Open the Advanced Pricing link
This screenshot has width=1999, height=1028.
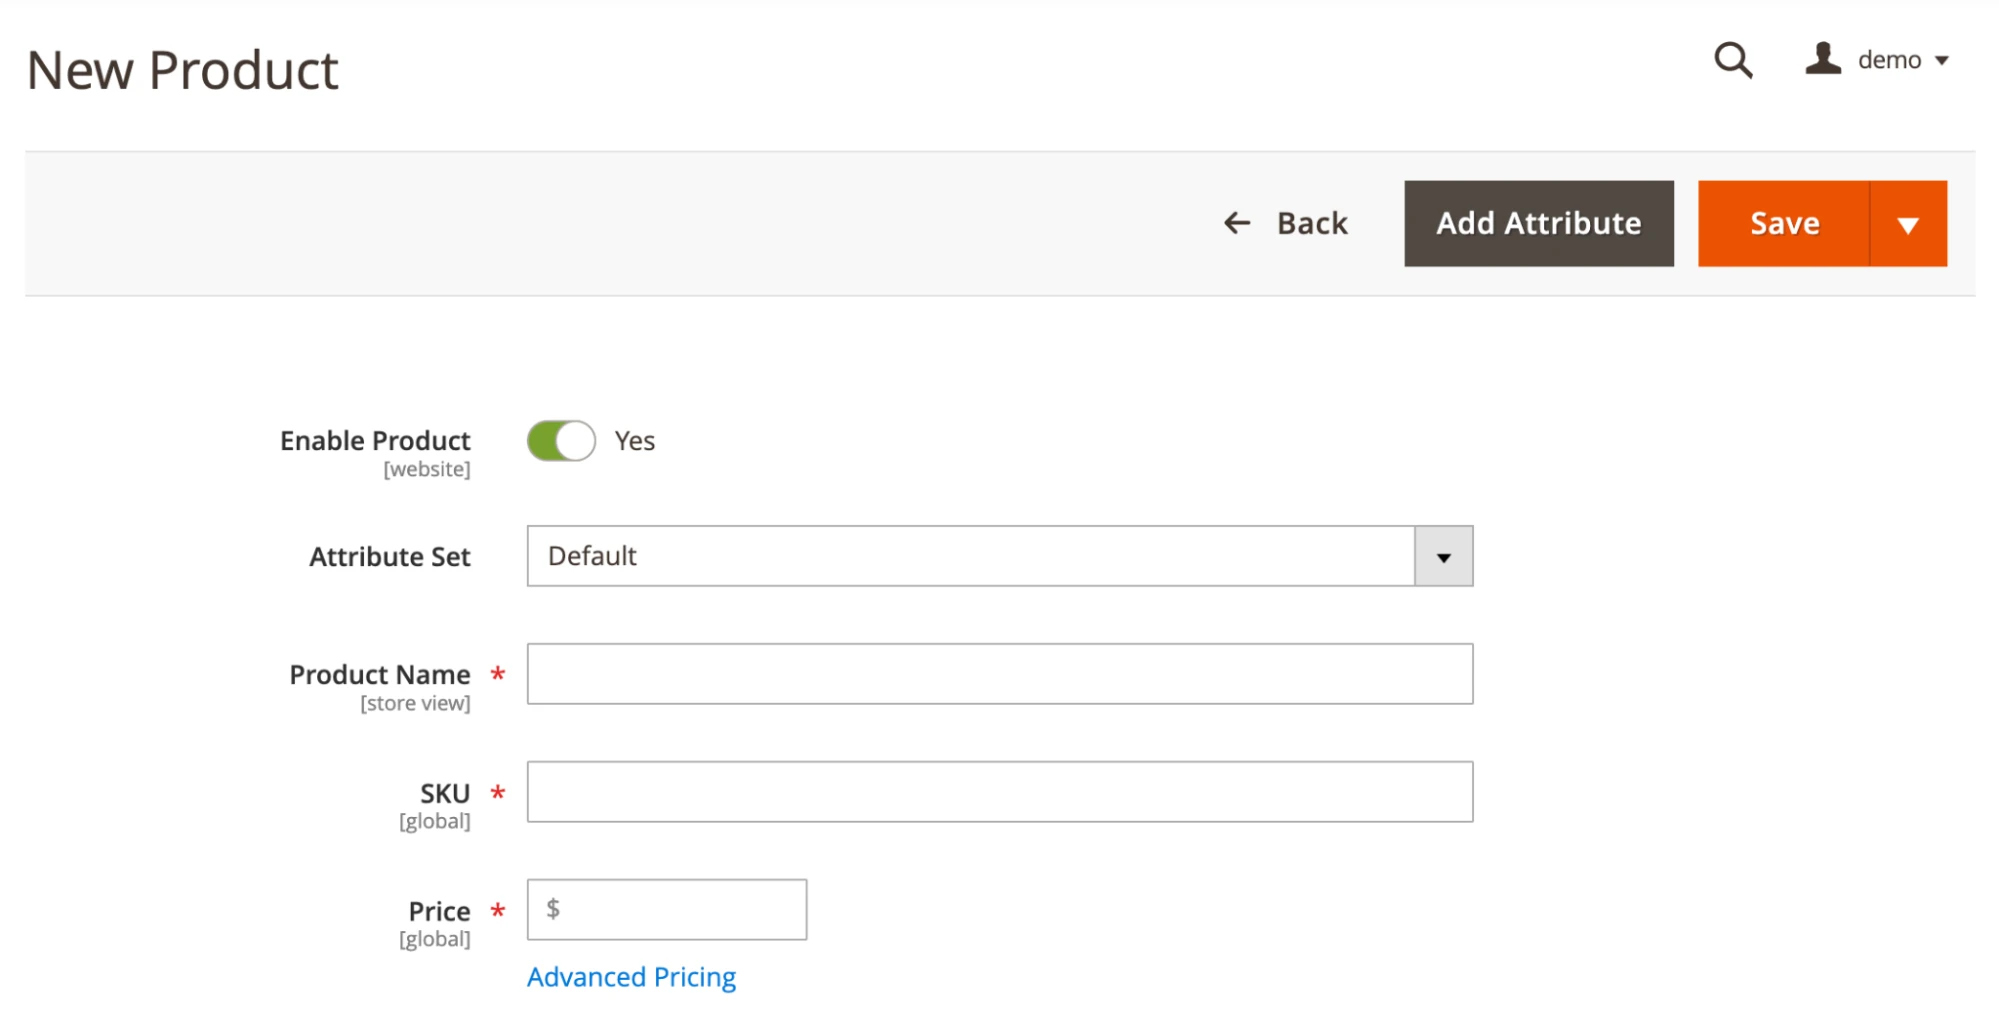[x=631, y=977]
